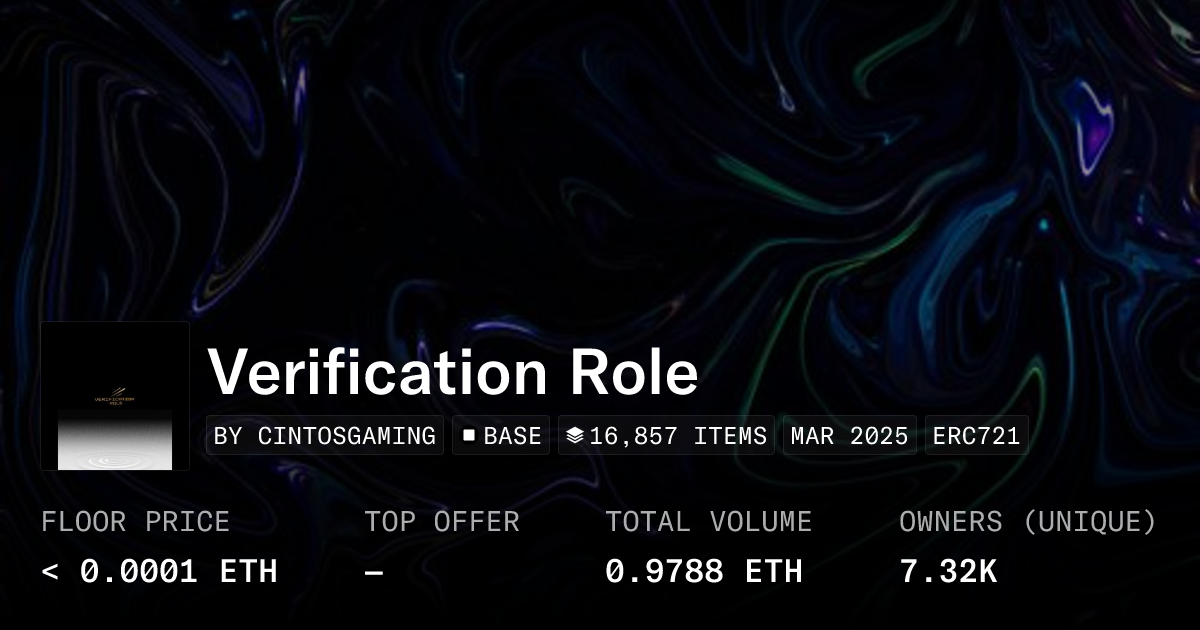The width and height of the screenshot is (1200, 630).
Task: Click the MAR 2025 creation date badge
Action: (x=849, y=436)
